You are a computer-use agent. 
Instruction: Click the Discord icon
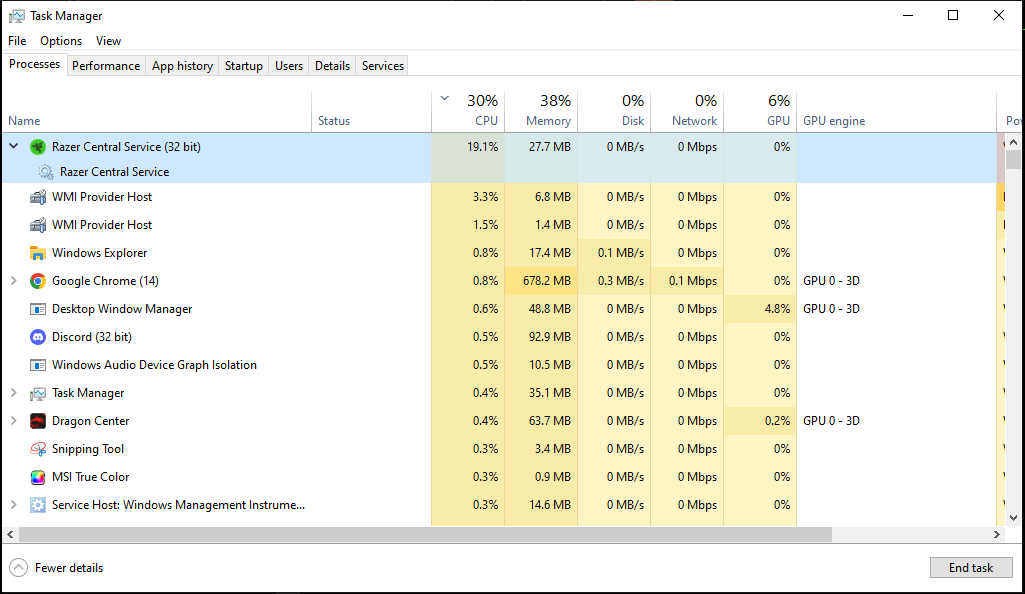pos(38,337)
